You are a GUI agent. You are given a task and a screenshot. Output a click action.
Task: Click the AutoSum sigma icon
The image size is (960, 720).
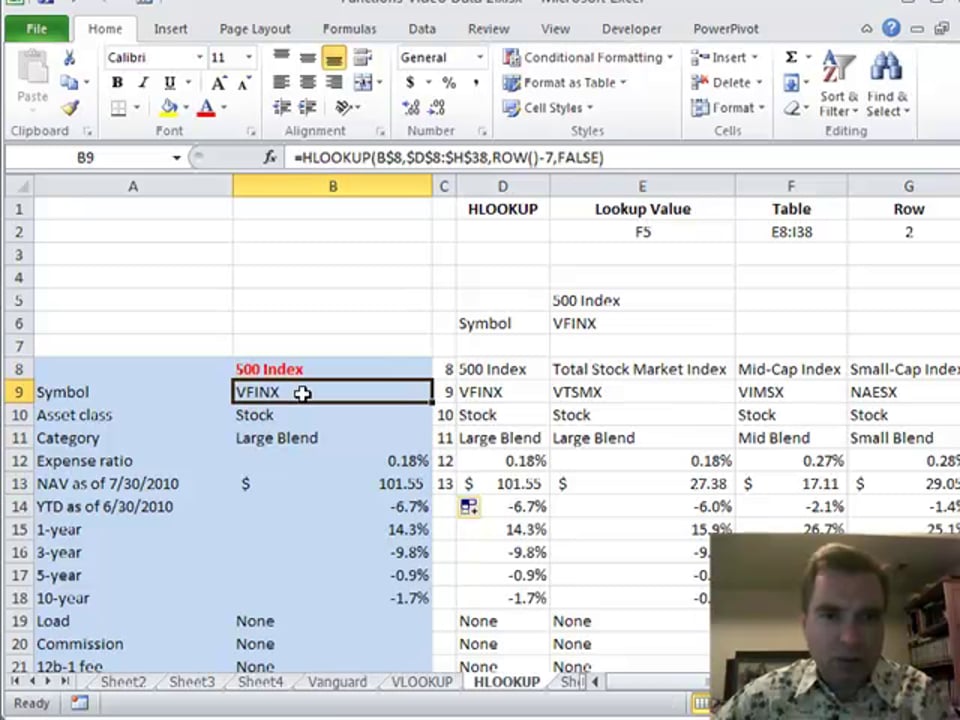[791, 57]
